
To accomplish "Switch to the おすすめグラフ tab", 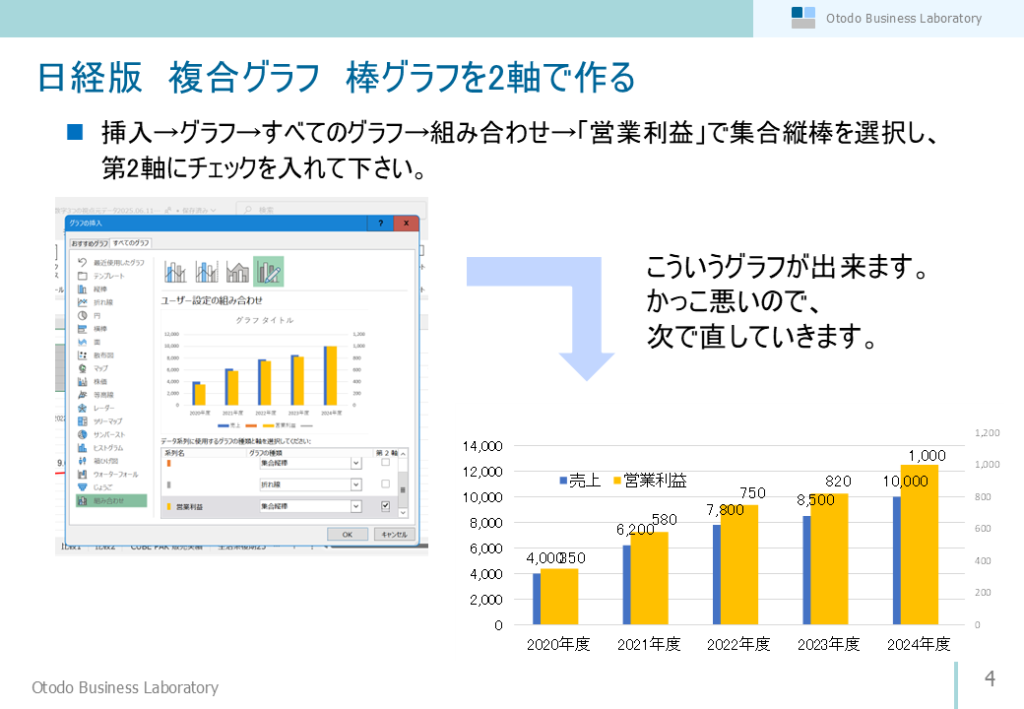I will pos(88,243).
